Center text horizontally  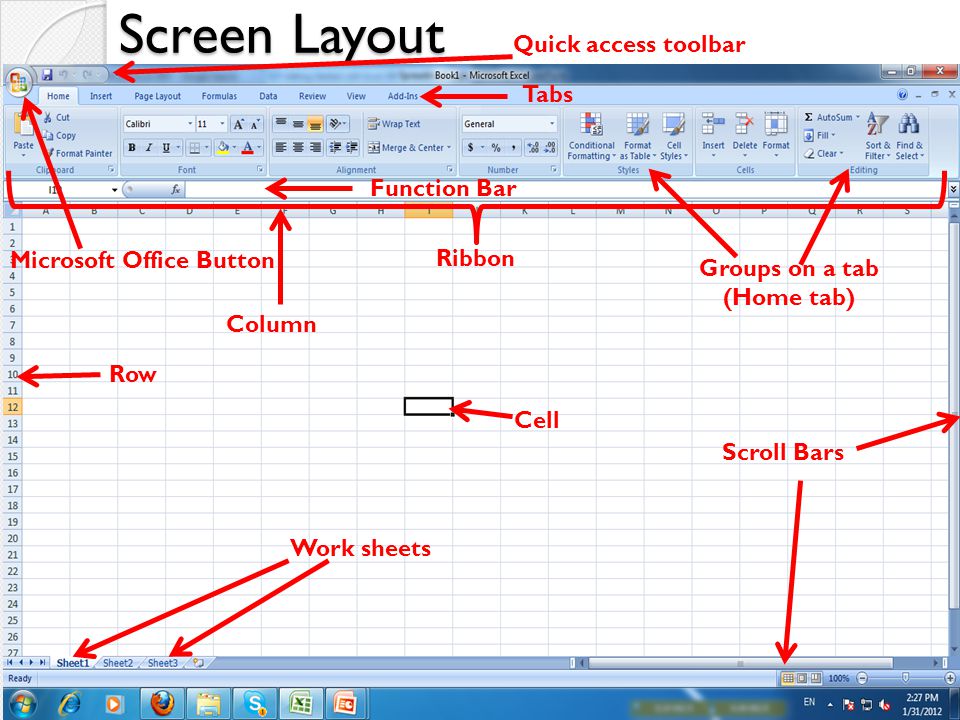[x=298, y=148]
